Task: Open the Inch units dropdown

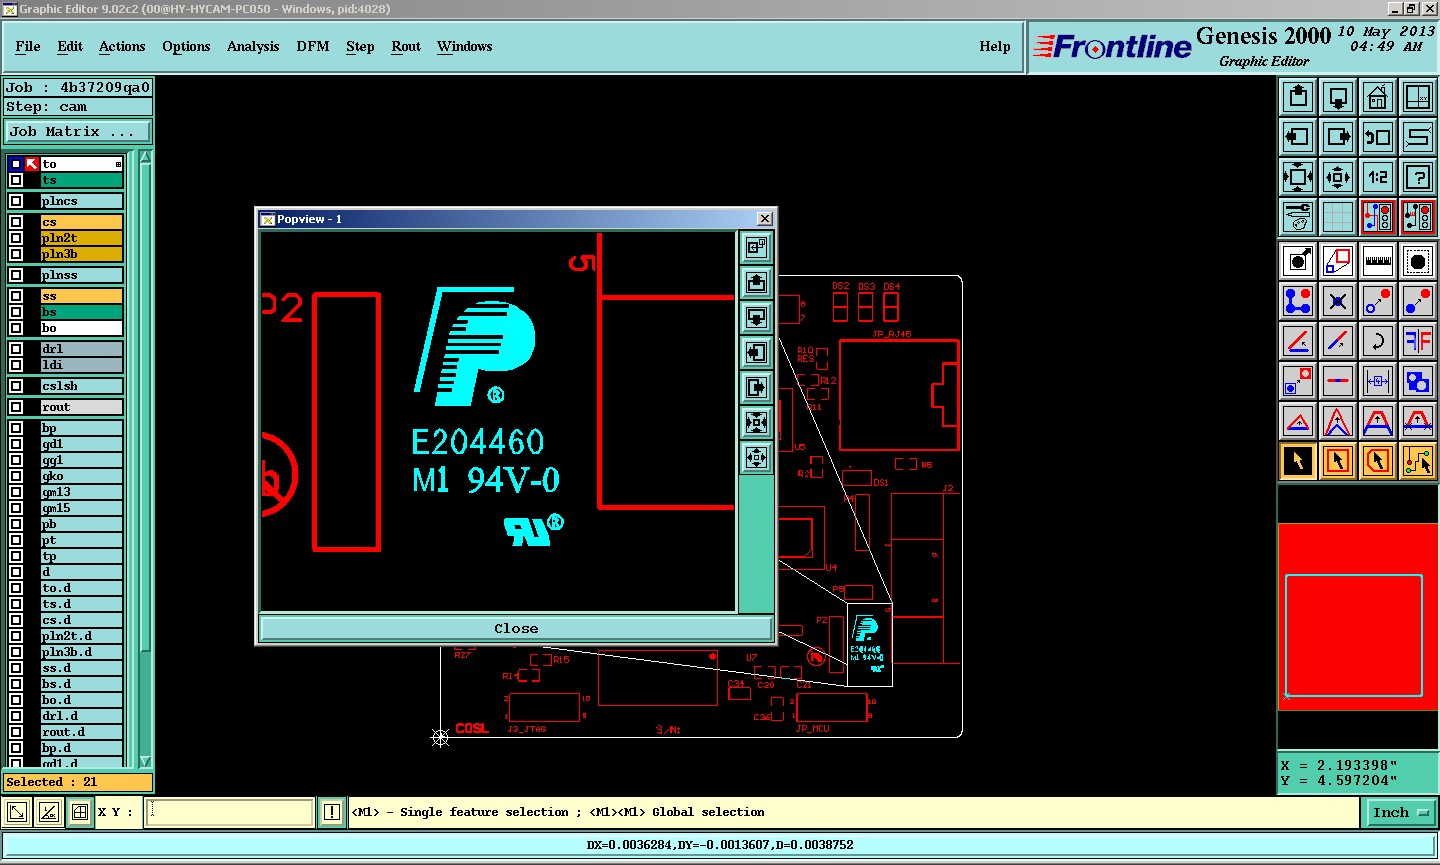Action: click(x=1400, y=812)
